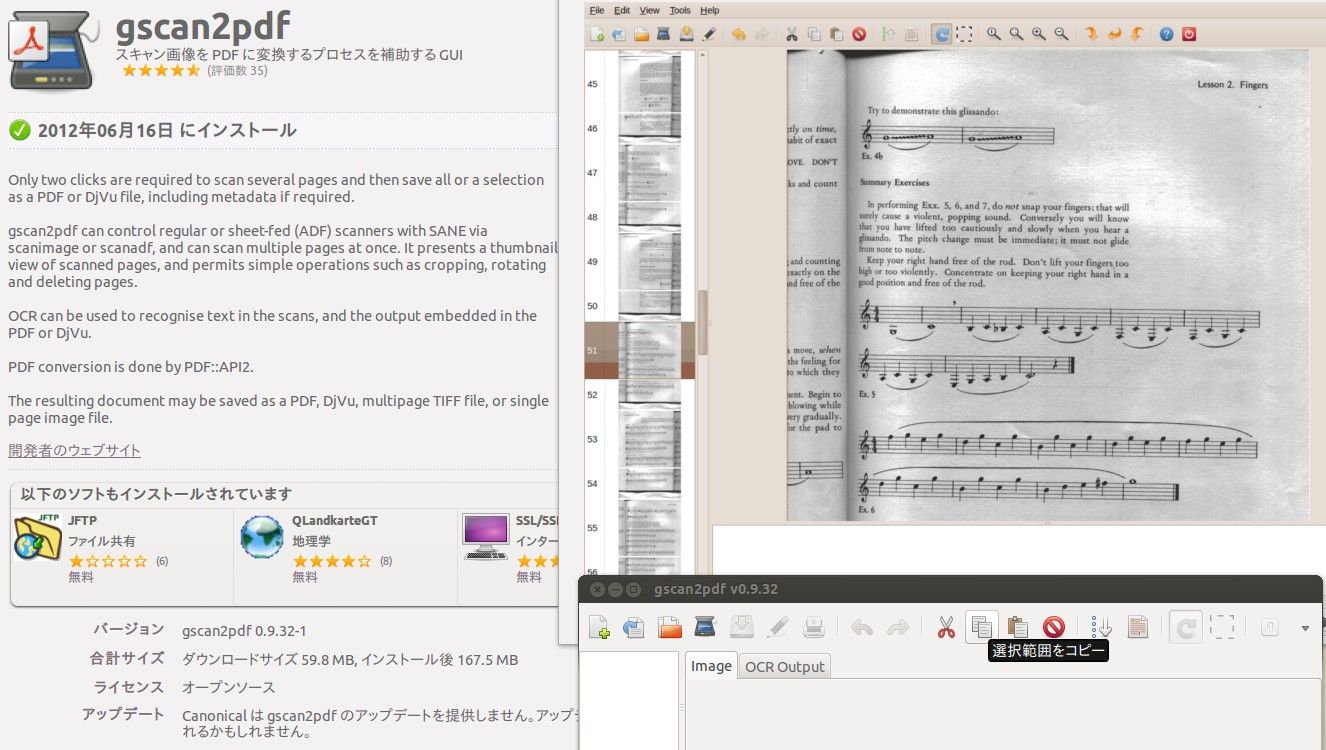Click Paste clipboard icon in sheet-music preview toolbar
The height and width of the screenshot is (750, 1326).
pos(836,34)
